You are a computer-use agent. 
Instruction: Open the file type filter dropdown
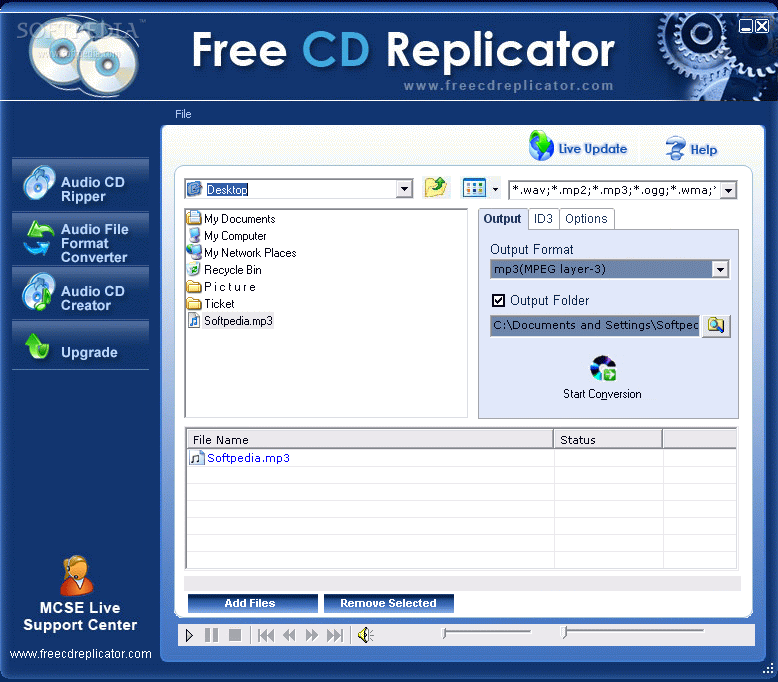(728, 190)
